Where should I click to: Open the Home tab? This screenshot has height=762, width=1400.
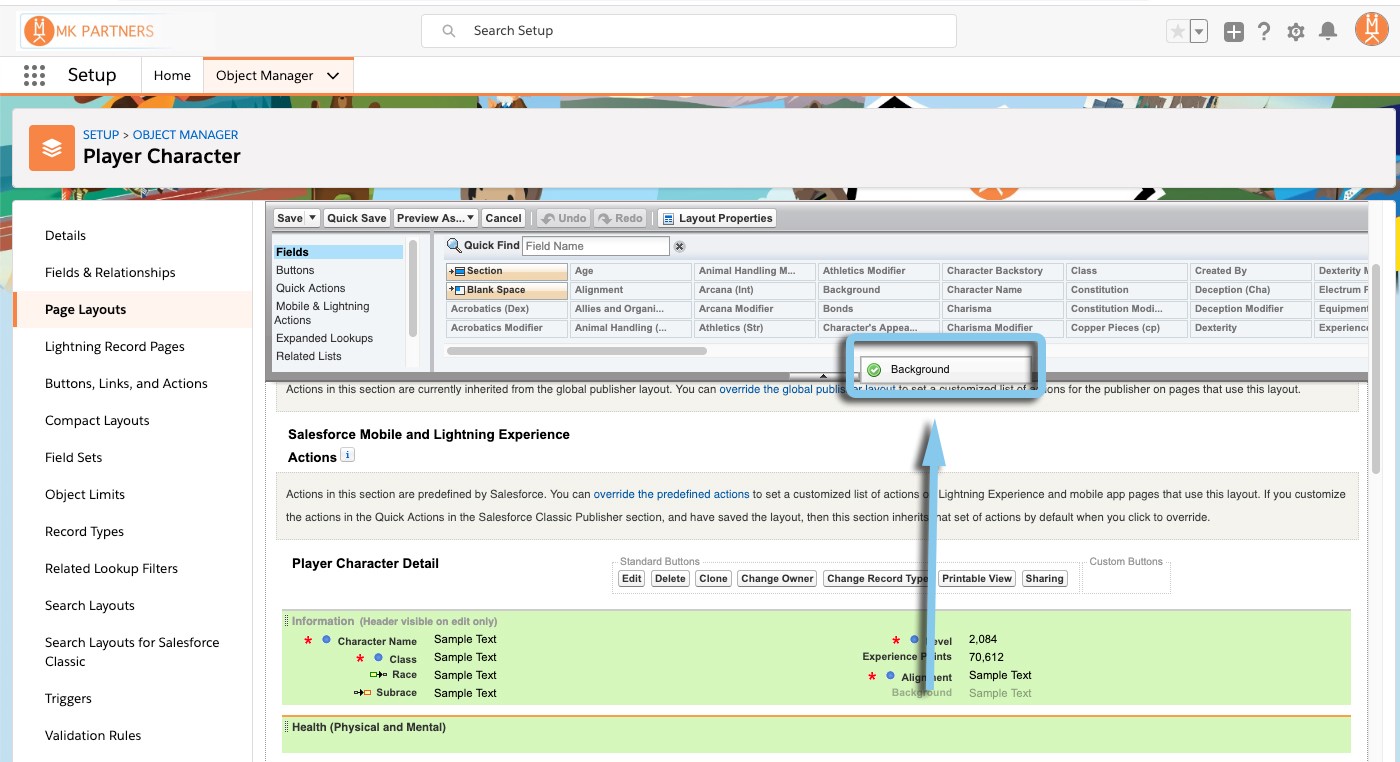pos(172,75)
